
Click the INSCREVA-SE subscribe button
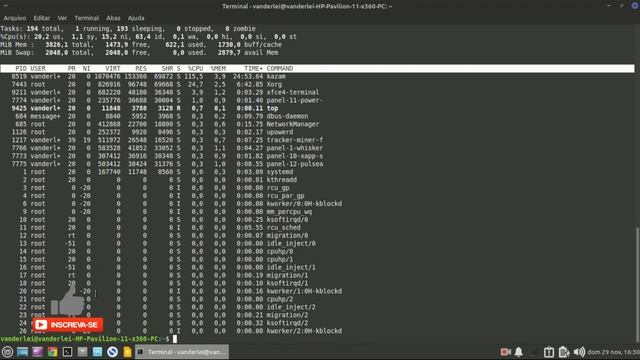[68, 325]
